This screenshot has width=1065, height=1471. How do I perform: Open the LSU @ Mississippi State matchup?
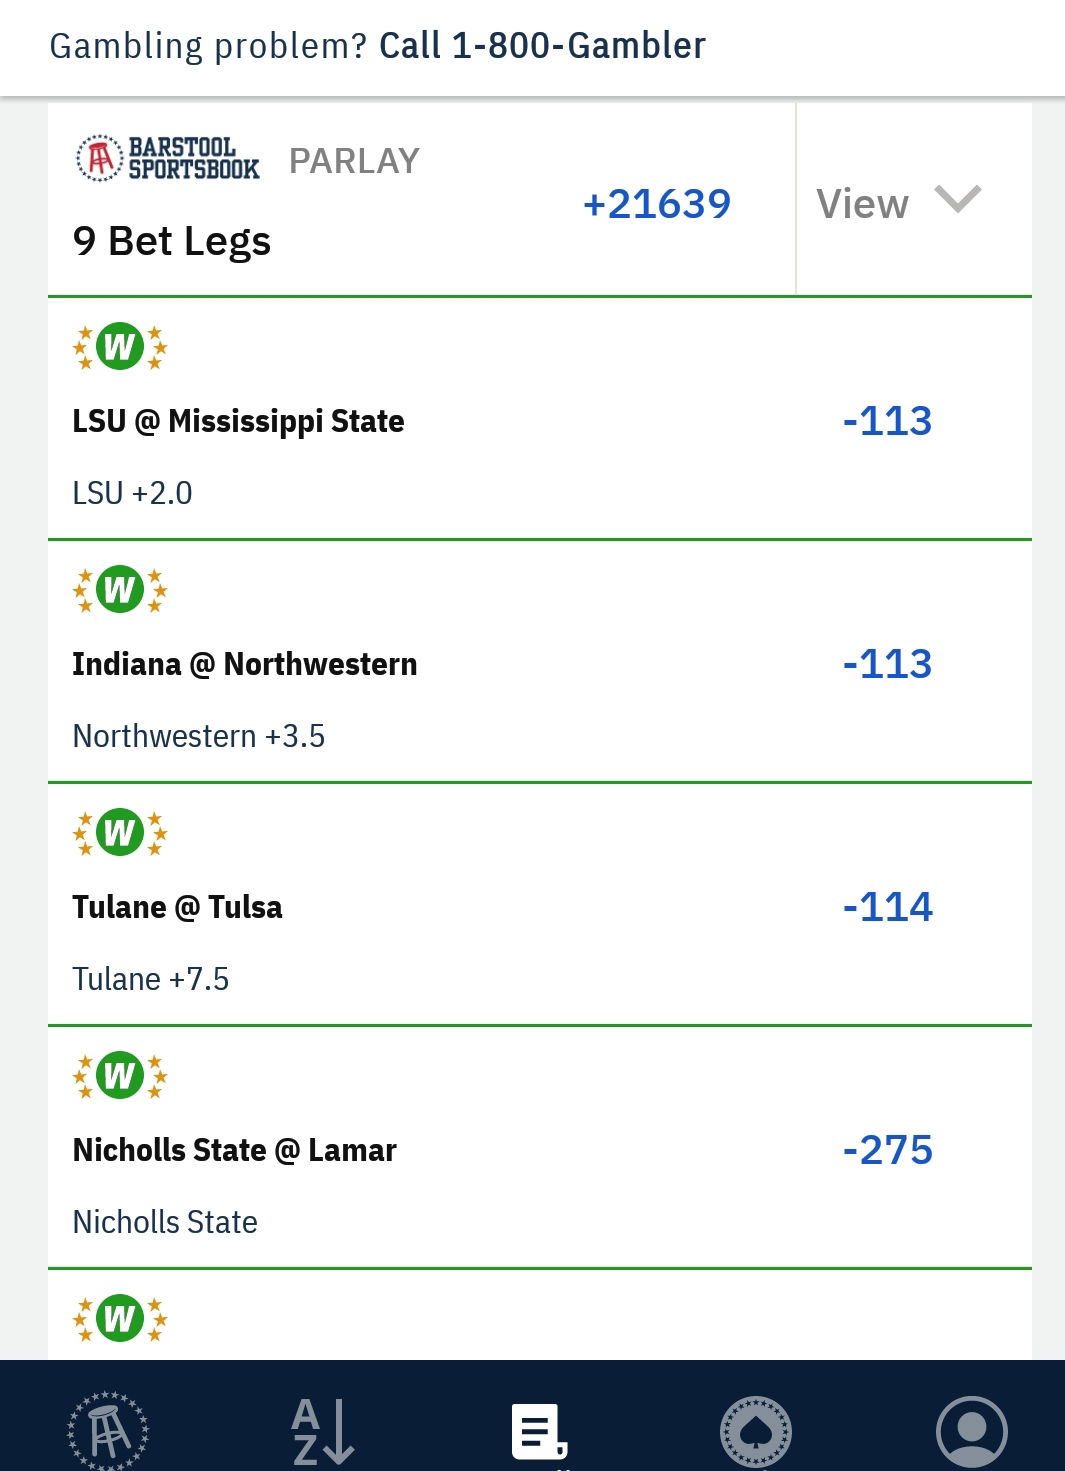[x=238, y=421]
